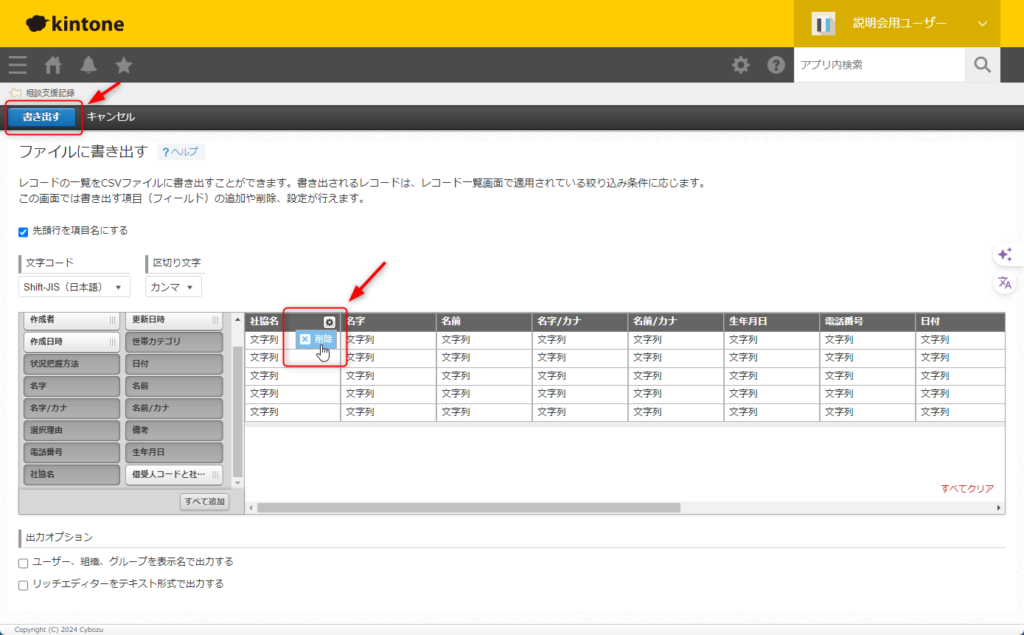The height and width of the screenshot is (635, 1024).
Task: Open the notifications bell
Action: pyautogui.click(x=89, y=65)
